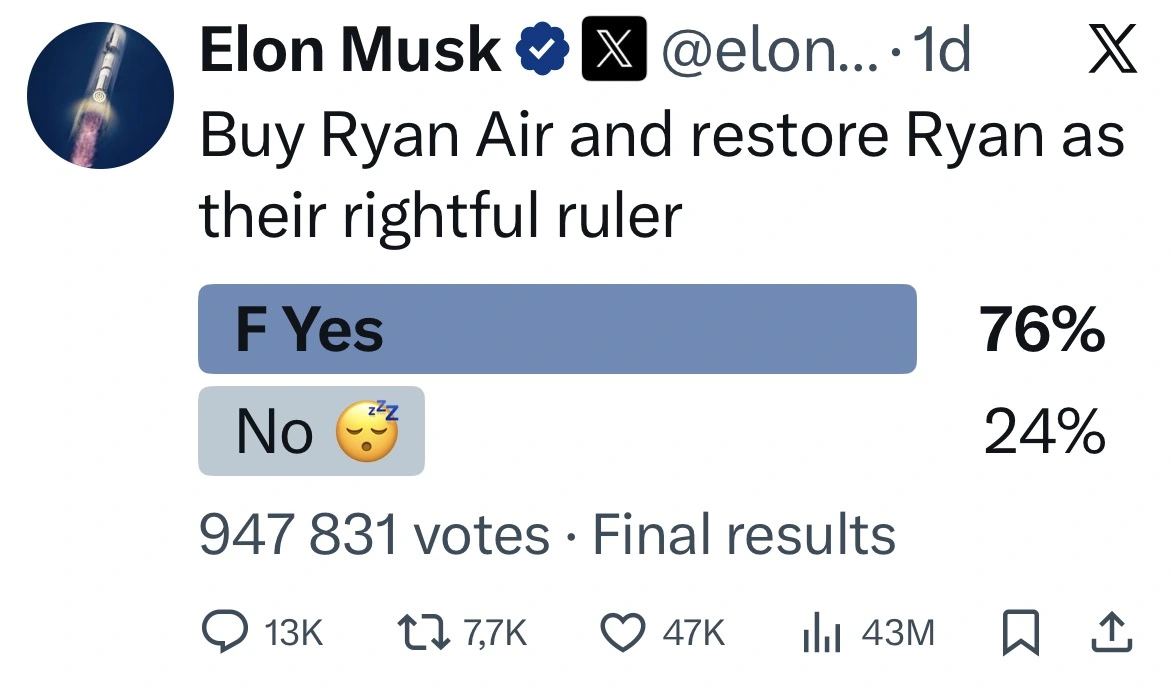Click the sleeping face emoji in the poll
Image resolution: width=1170 pixels, height=690 pixels.
[x=367, y=432]
